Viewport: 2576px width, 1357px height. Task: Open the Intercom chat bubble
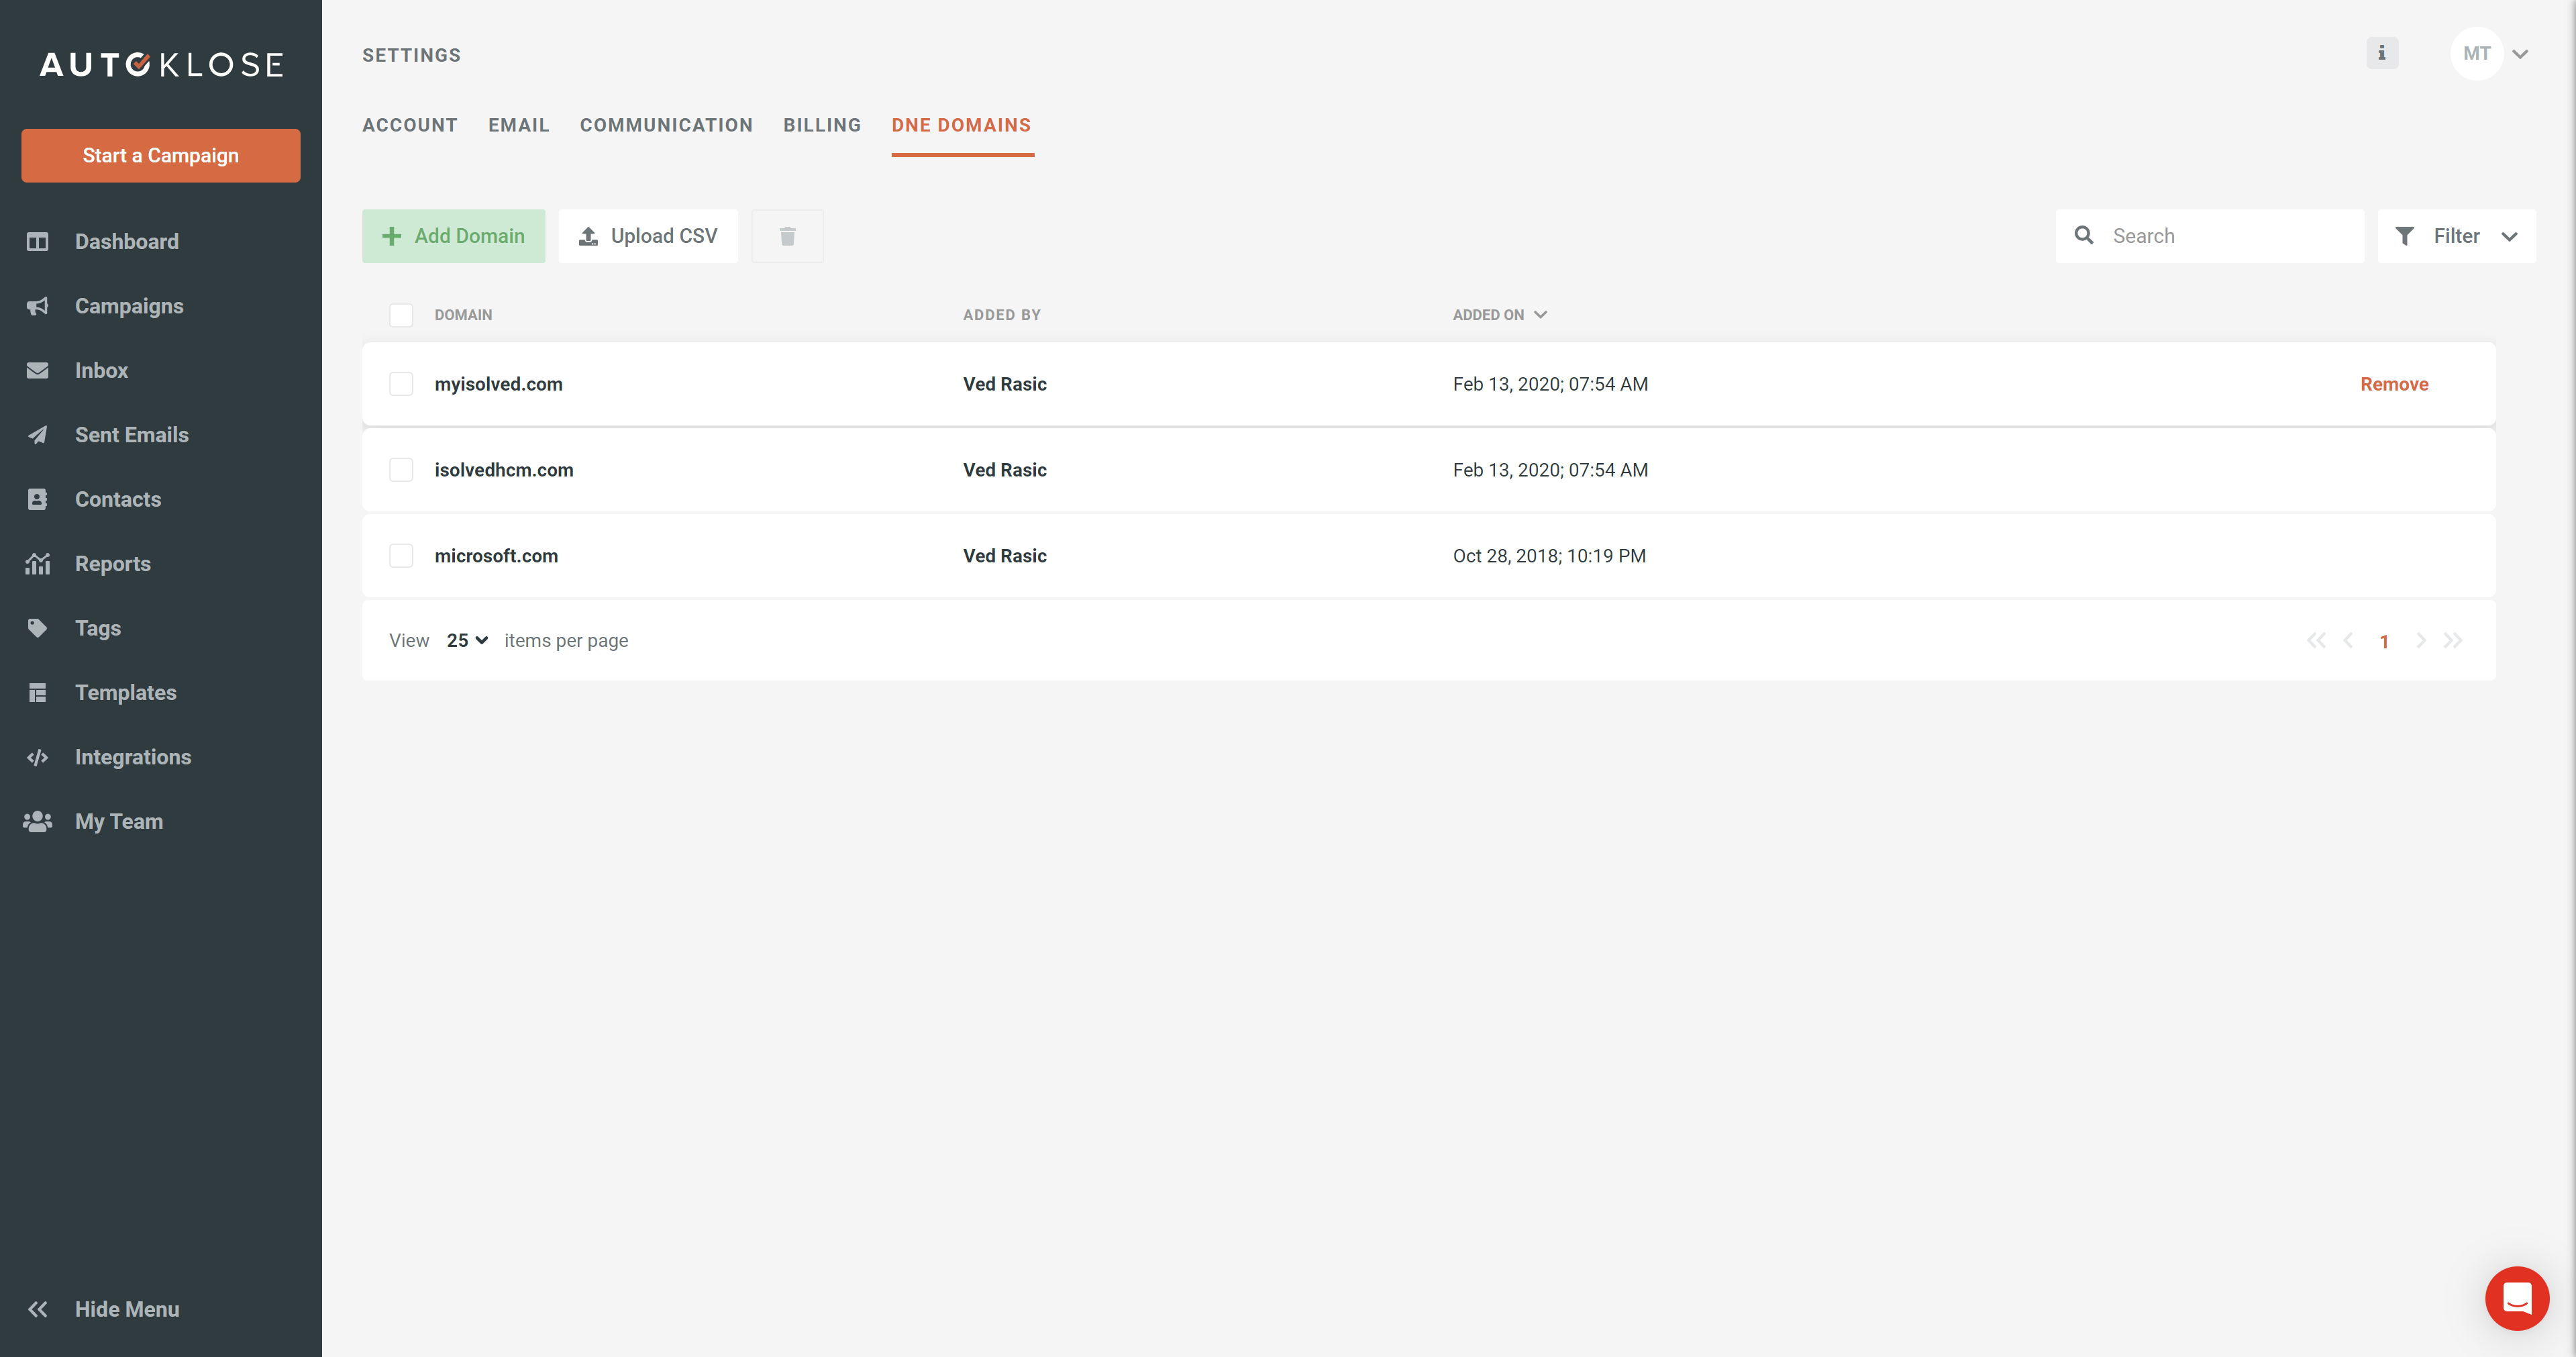point(2516,1297)
